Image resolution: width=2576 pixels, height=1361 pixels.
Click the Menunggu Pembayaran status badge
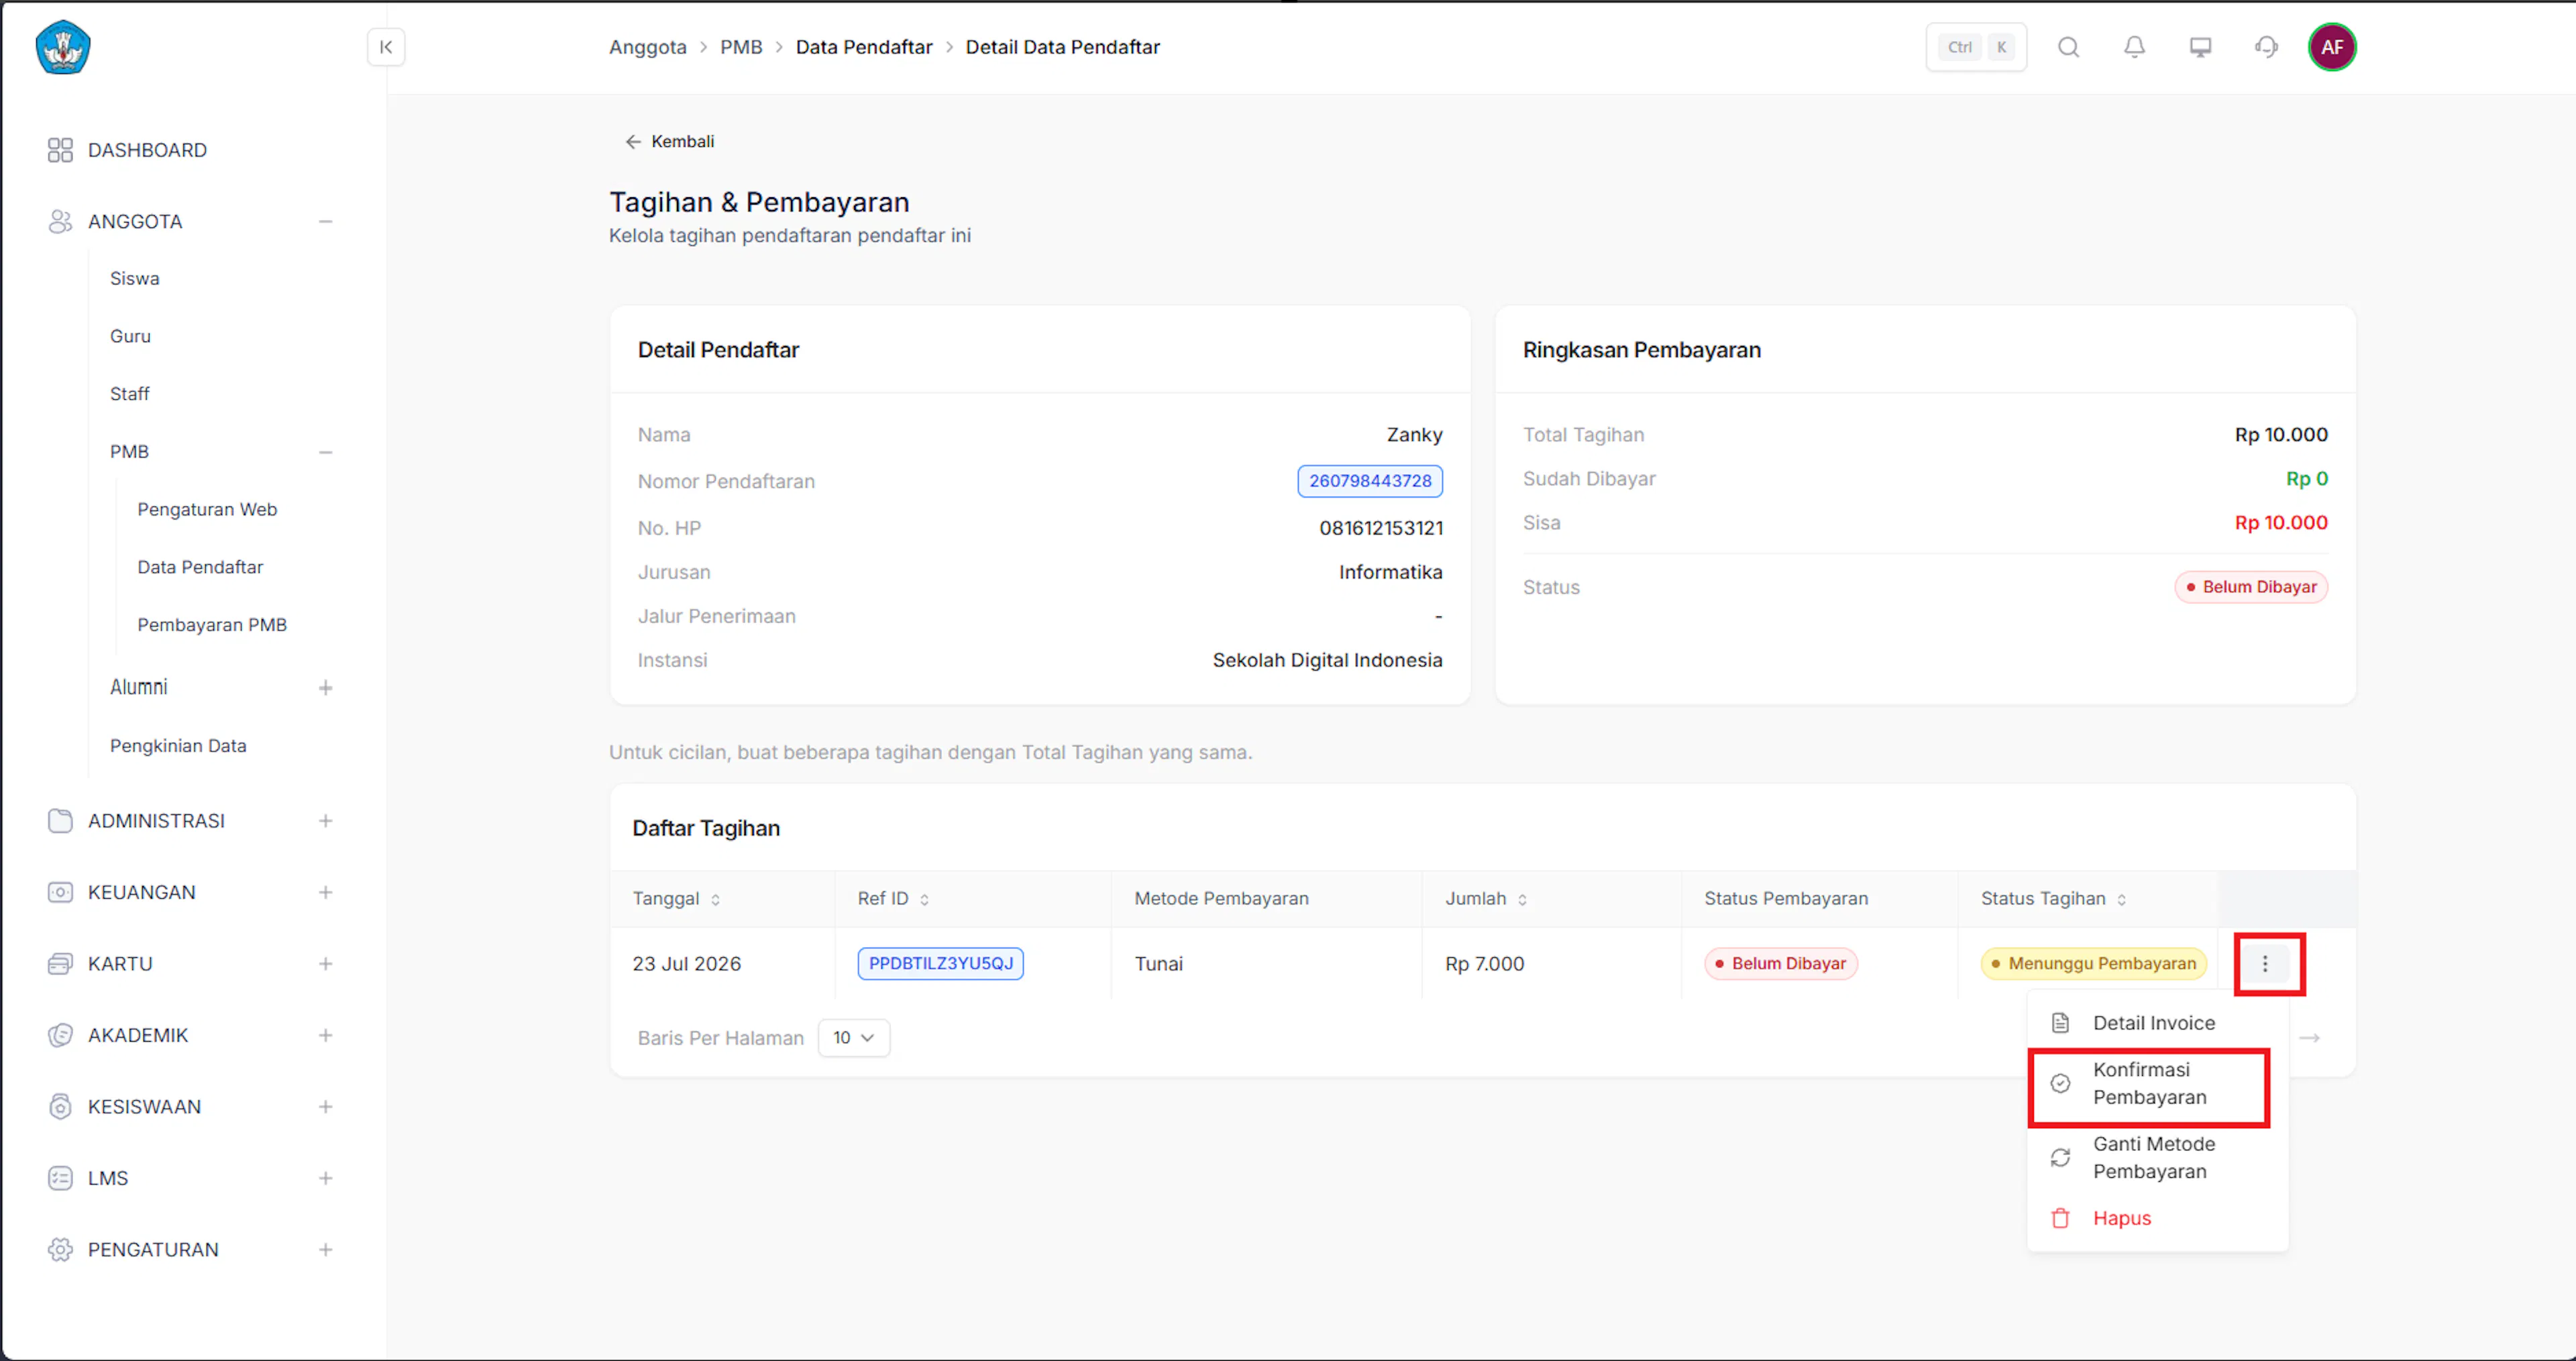click(x=2093, y=964)
